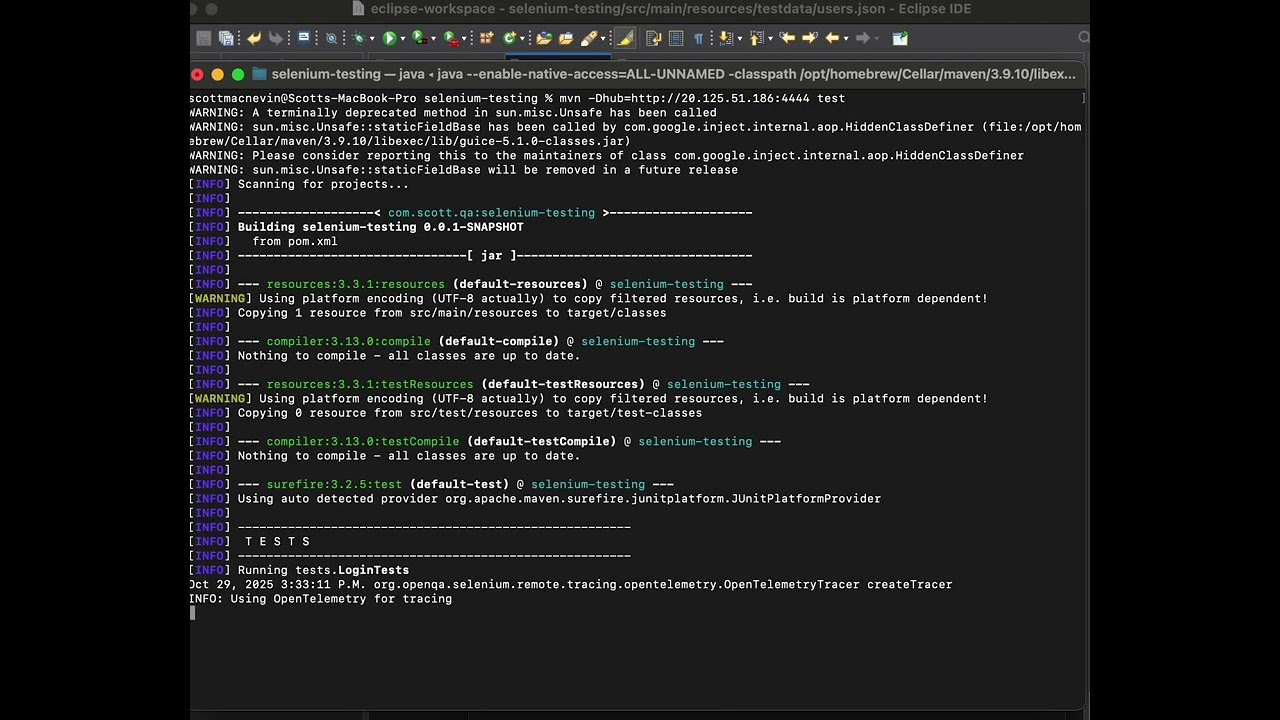Click "com.scott.qa:selenium-testing" cyan text
Viewport: 1280px width, 720px height.
[x=491, y=213]
